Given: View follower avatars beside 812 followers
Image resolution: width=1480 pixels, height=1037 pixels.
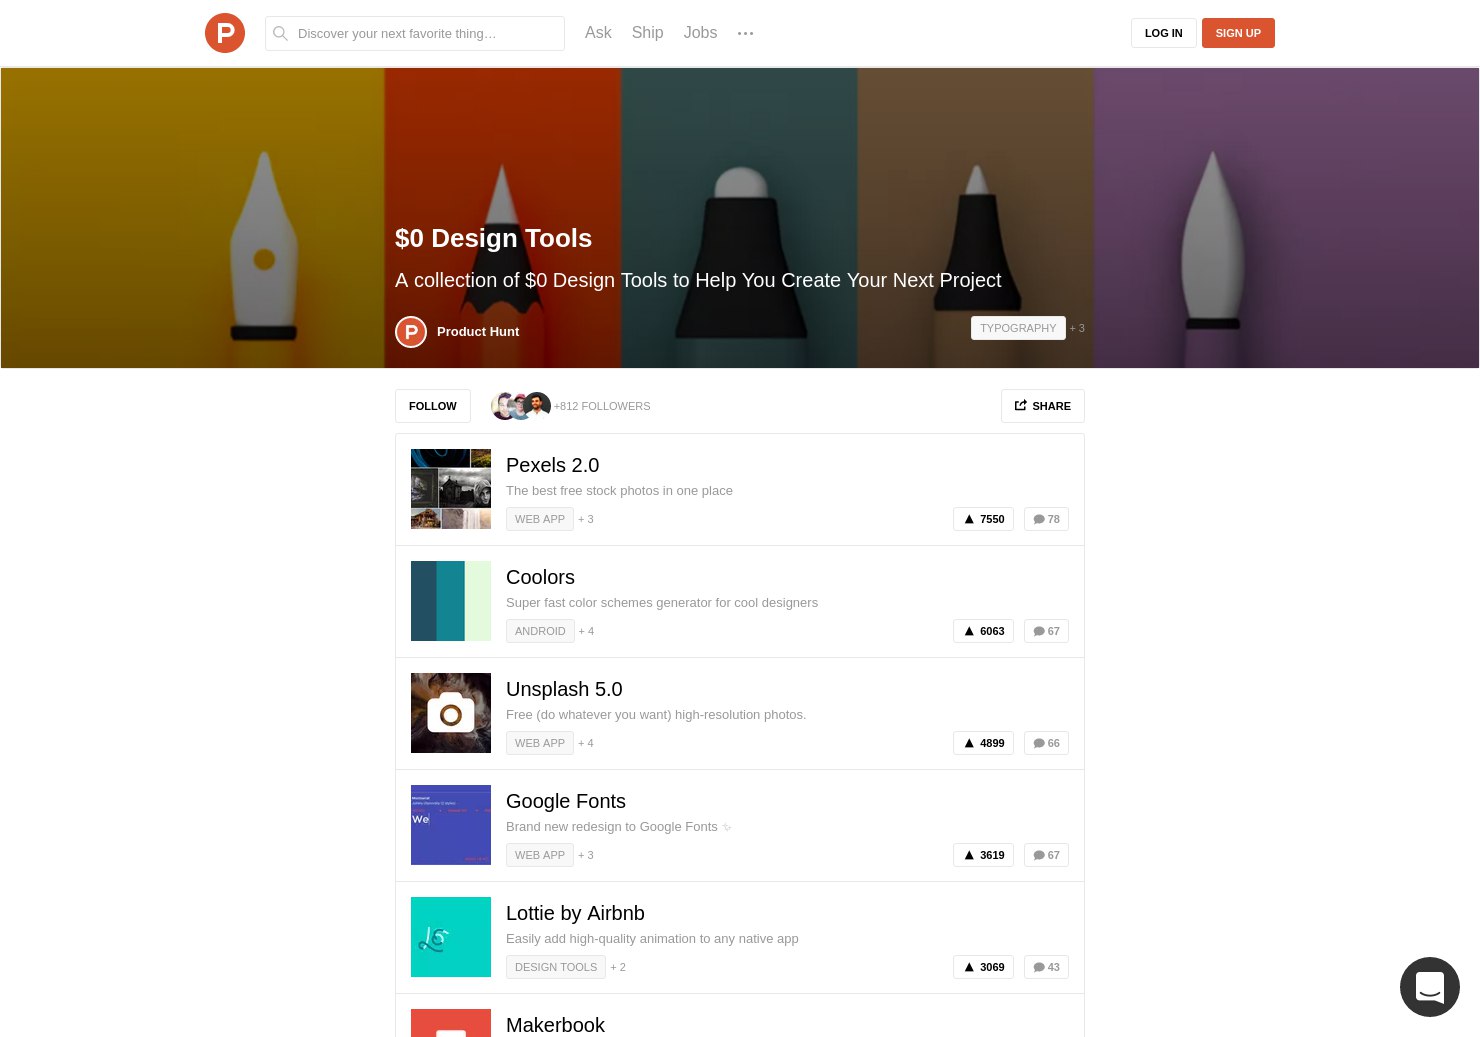Looking at the screenshot, I should point(521,405).
